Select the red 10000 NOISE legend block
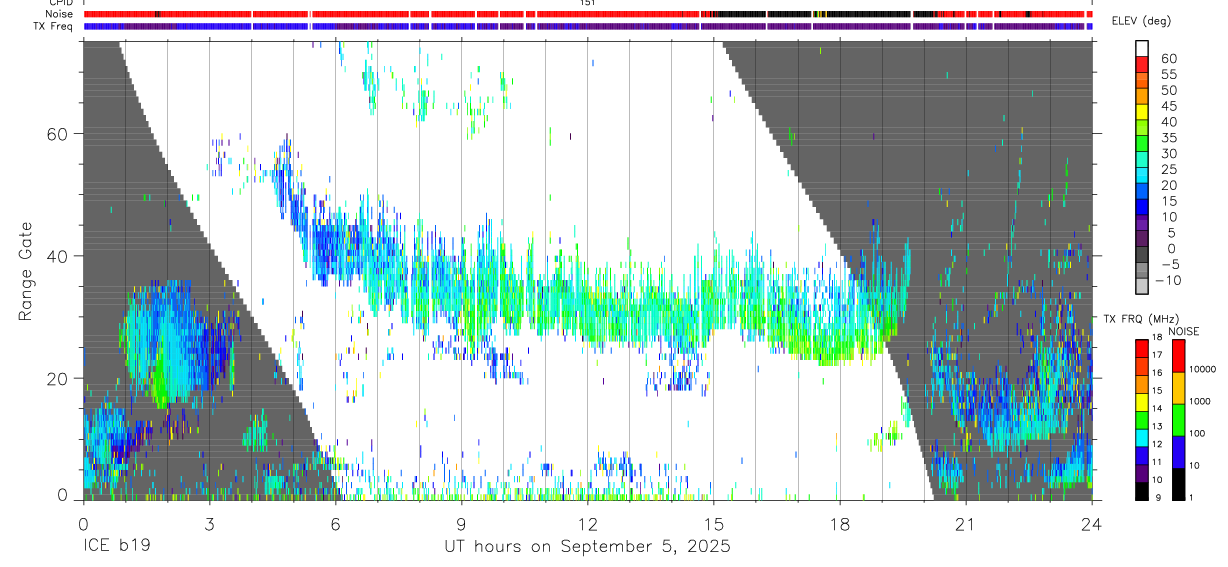Image resolution: width=1228 pixels, height=567 pixels. click(x=1178, y=356)
